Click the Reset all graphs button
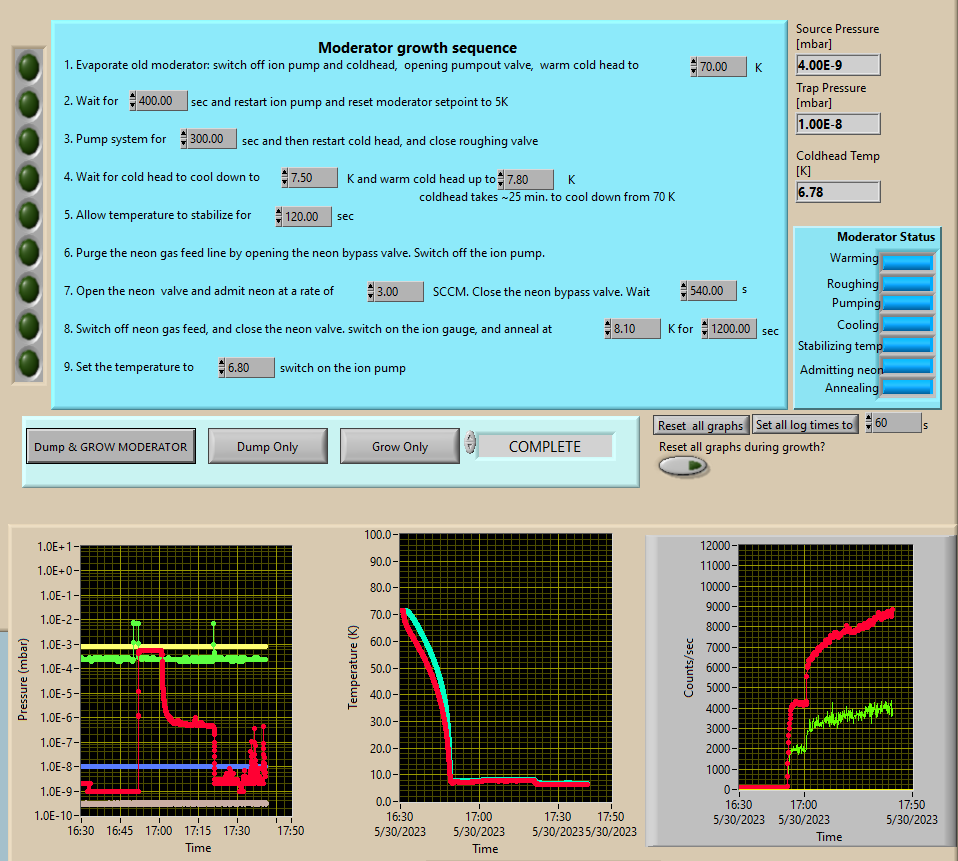This screenshot has width=958, height=861. click(x=700, y=425)
